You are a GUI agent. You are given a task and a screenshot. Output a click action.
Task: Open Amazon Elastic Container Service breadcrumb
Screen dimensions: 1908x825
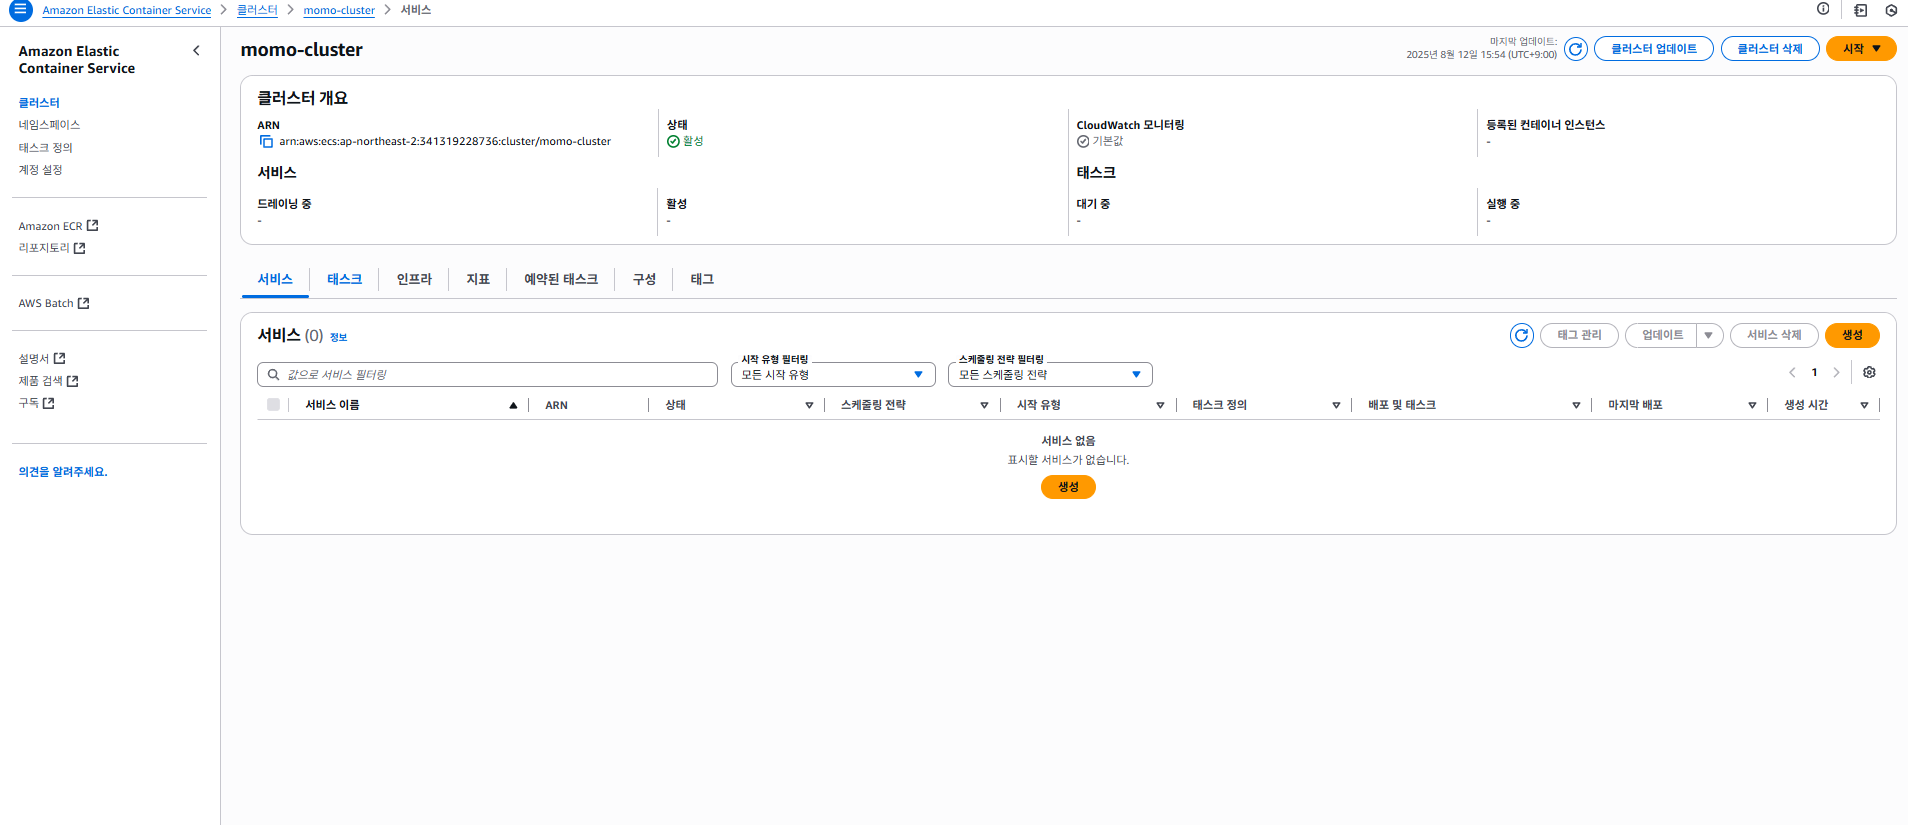[x=127, y=10]
